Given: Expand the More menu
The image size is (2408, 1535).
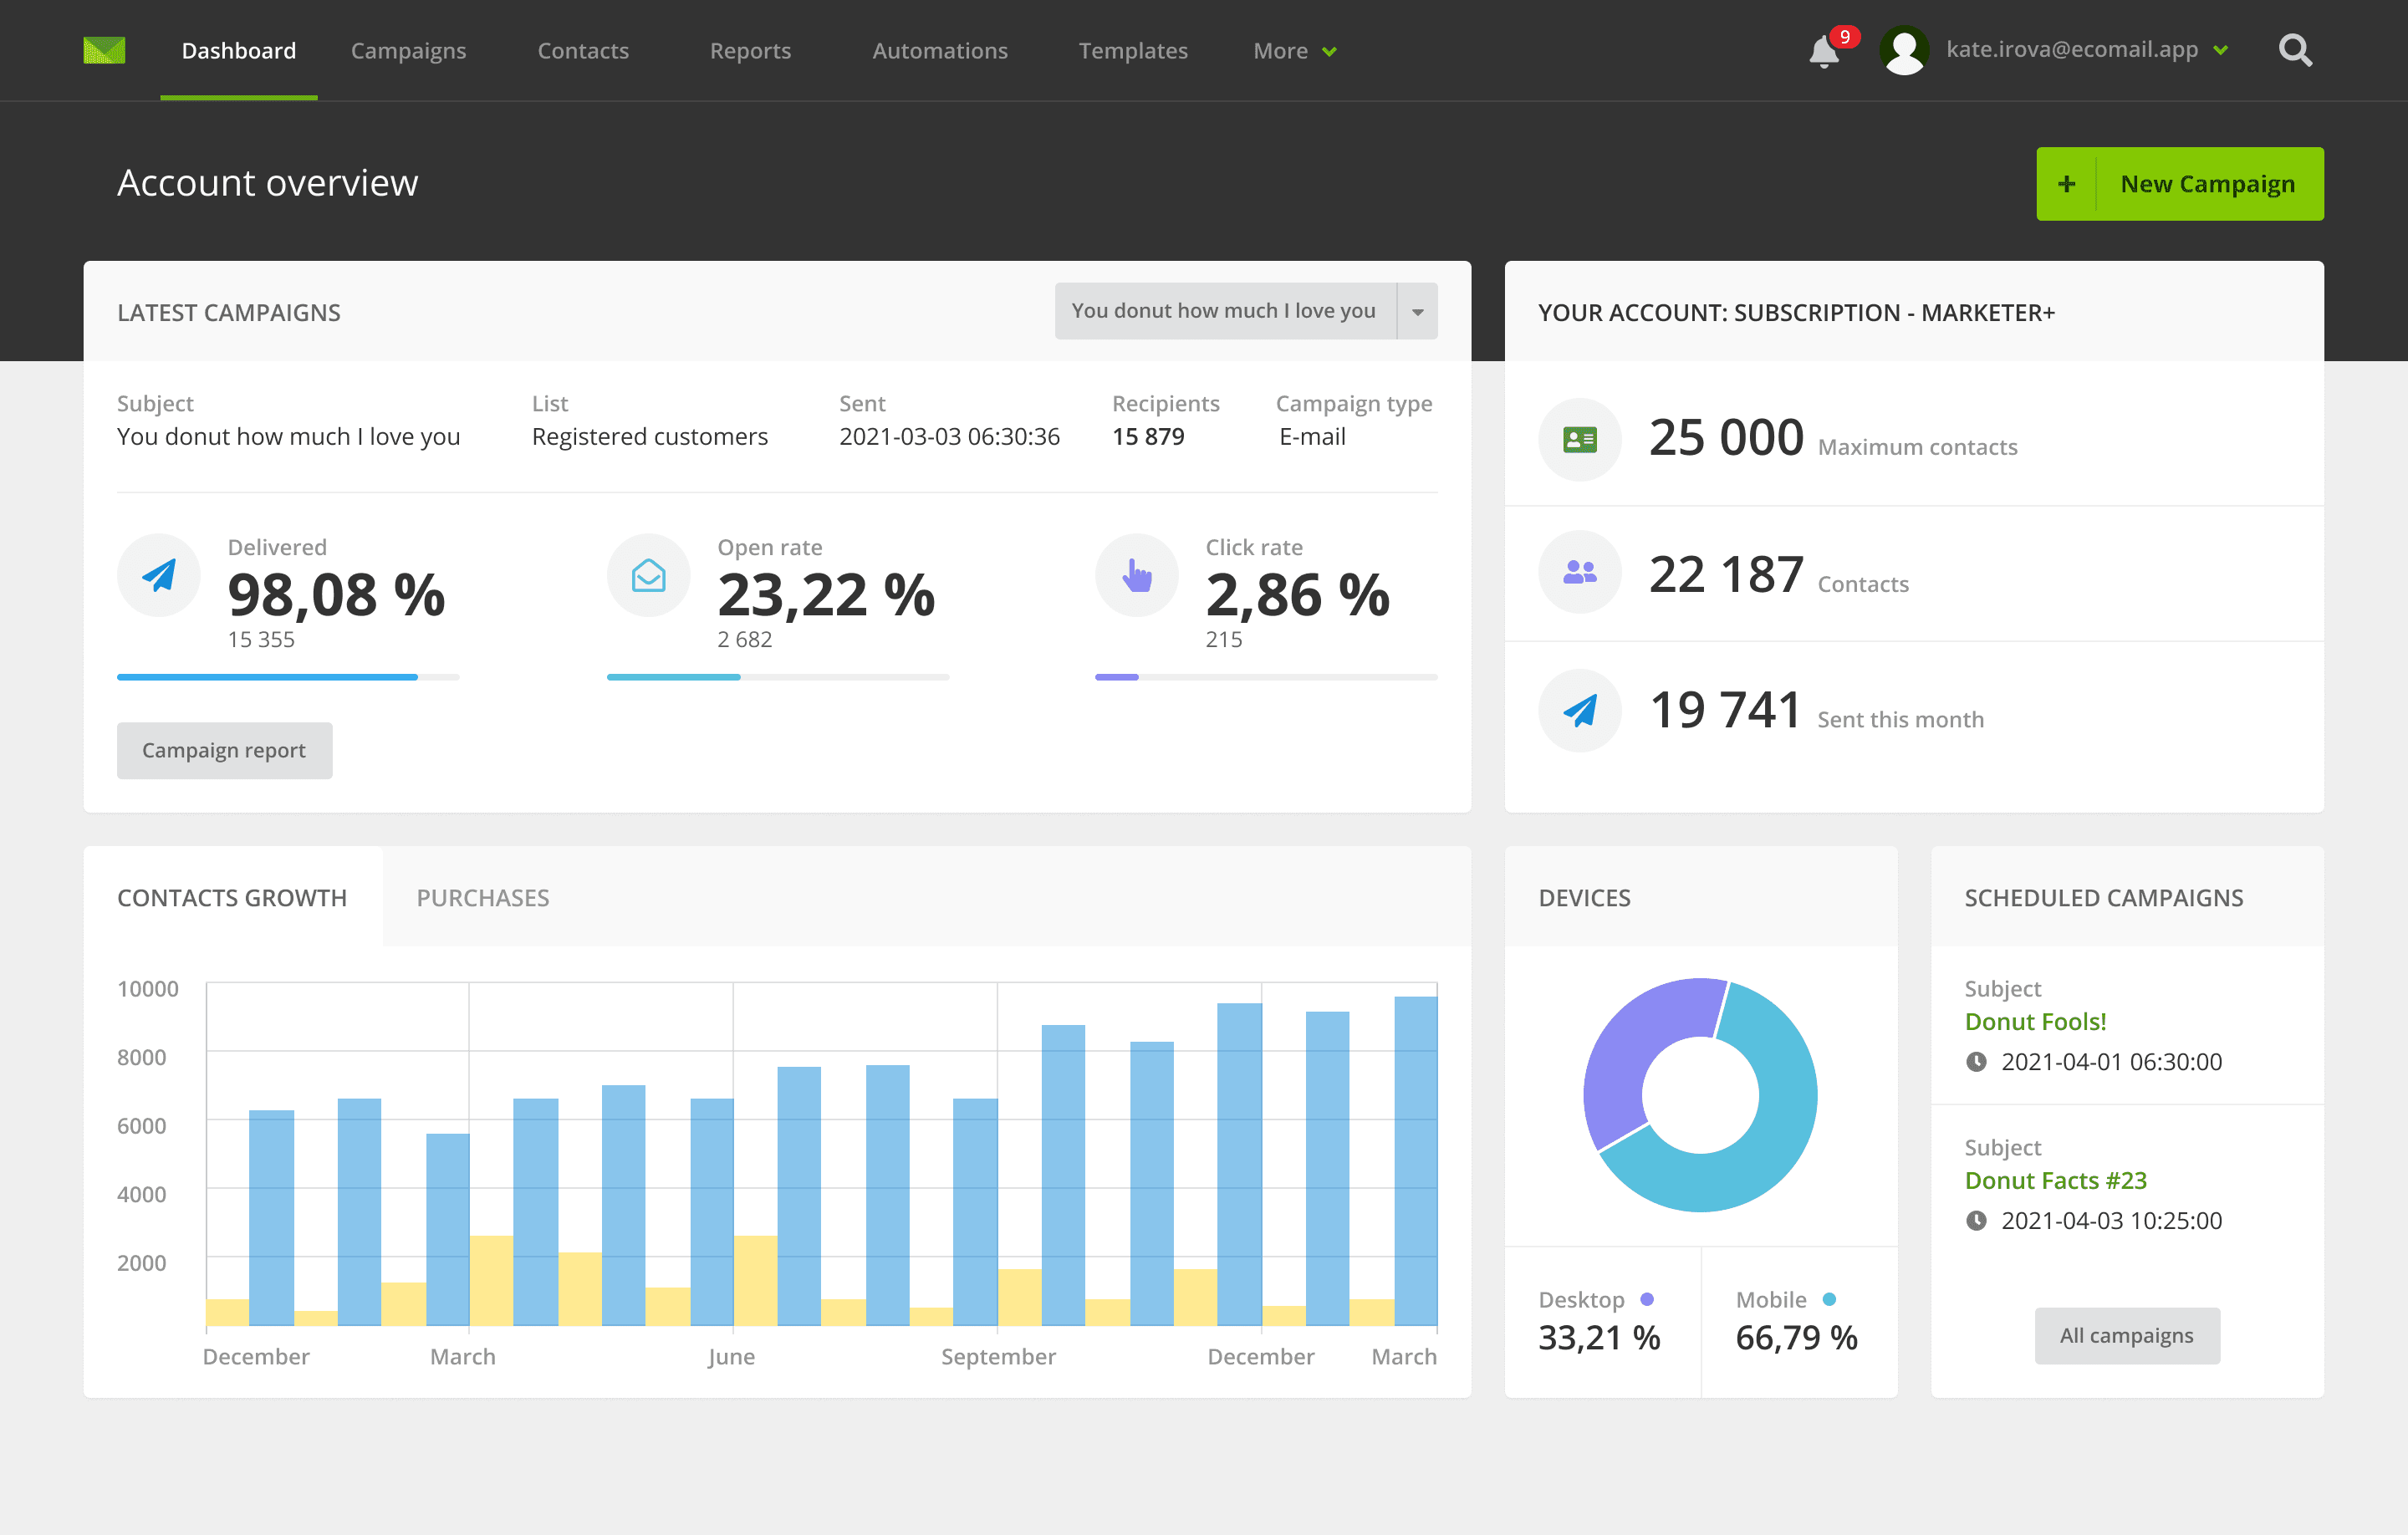Looking at the screenshot, I should (1294, 51).
